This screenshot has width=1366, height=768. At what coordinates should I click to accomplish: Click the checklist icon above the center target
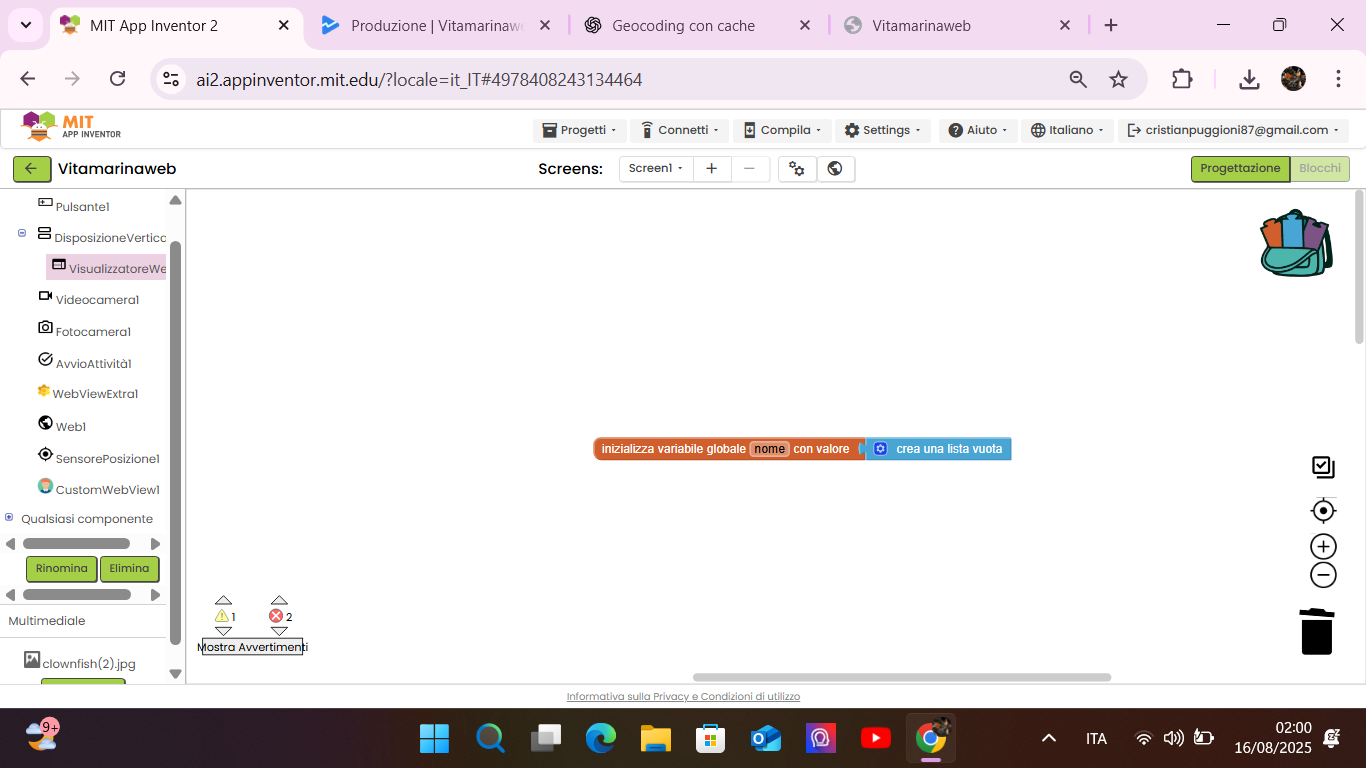coord(1323,466)
